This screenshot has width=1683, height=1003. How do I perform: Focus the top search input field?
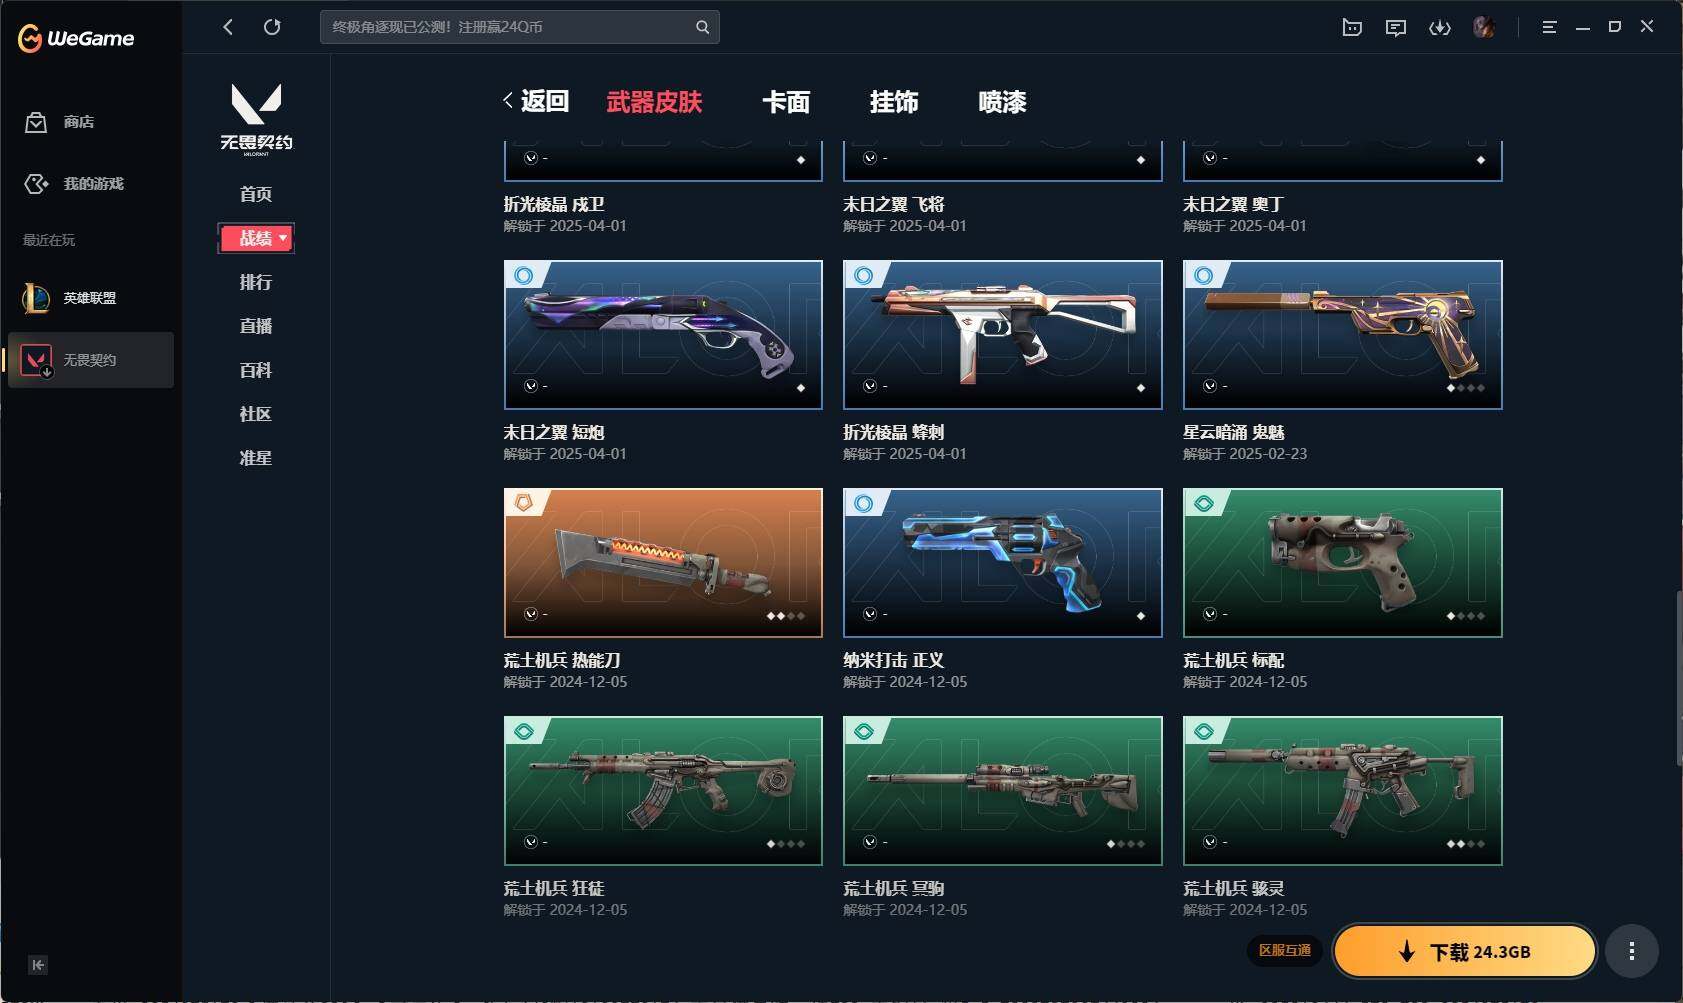[x=508, y=27]
